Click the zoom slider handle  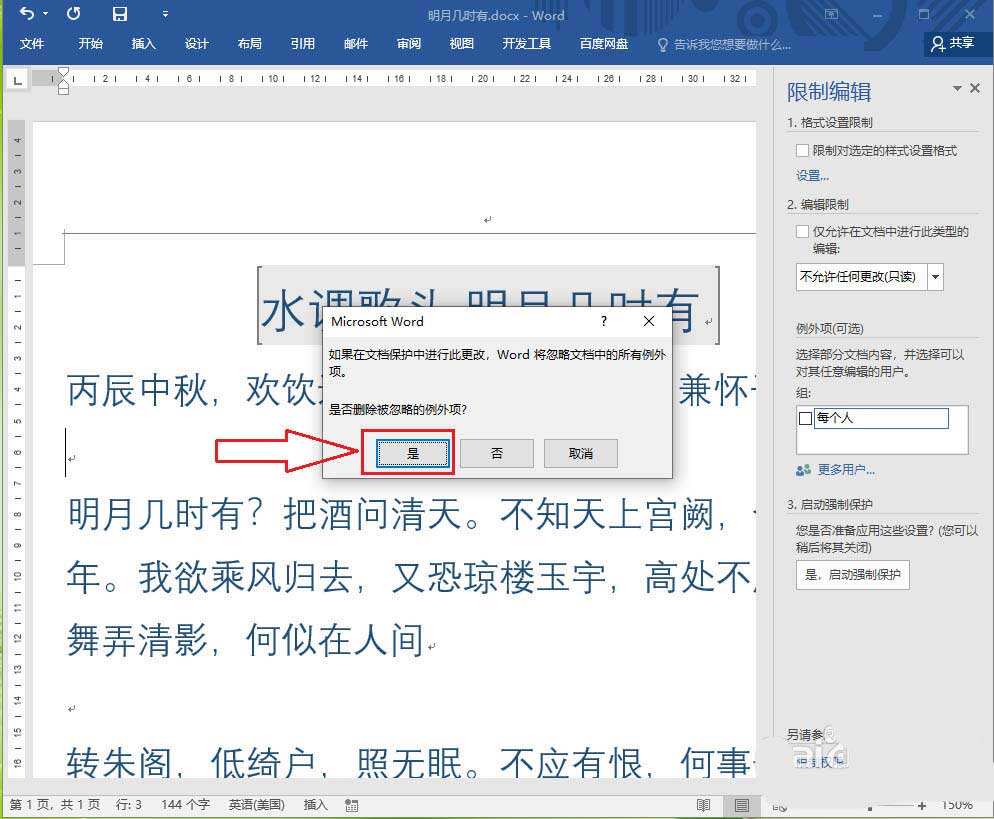[870, 808]
